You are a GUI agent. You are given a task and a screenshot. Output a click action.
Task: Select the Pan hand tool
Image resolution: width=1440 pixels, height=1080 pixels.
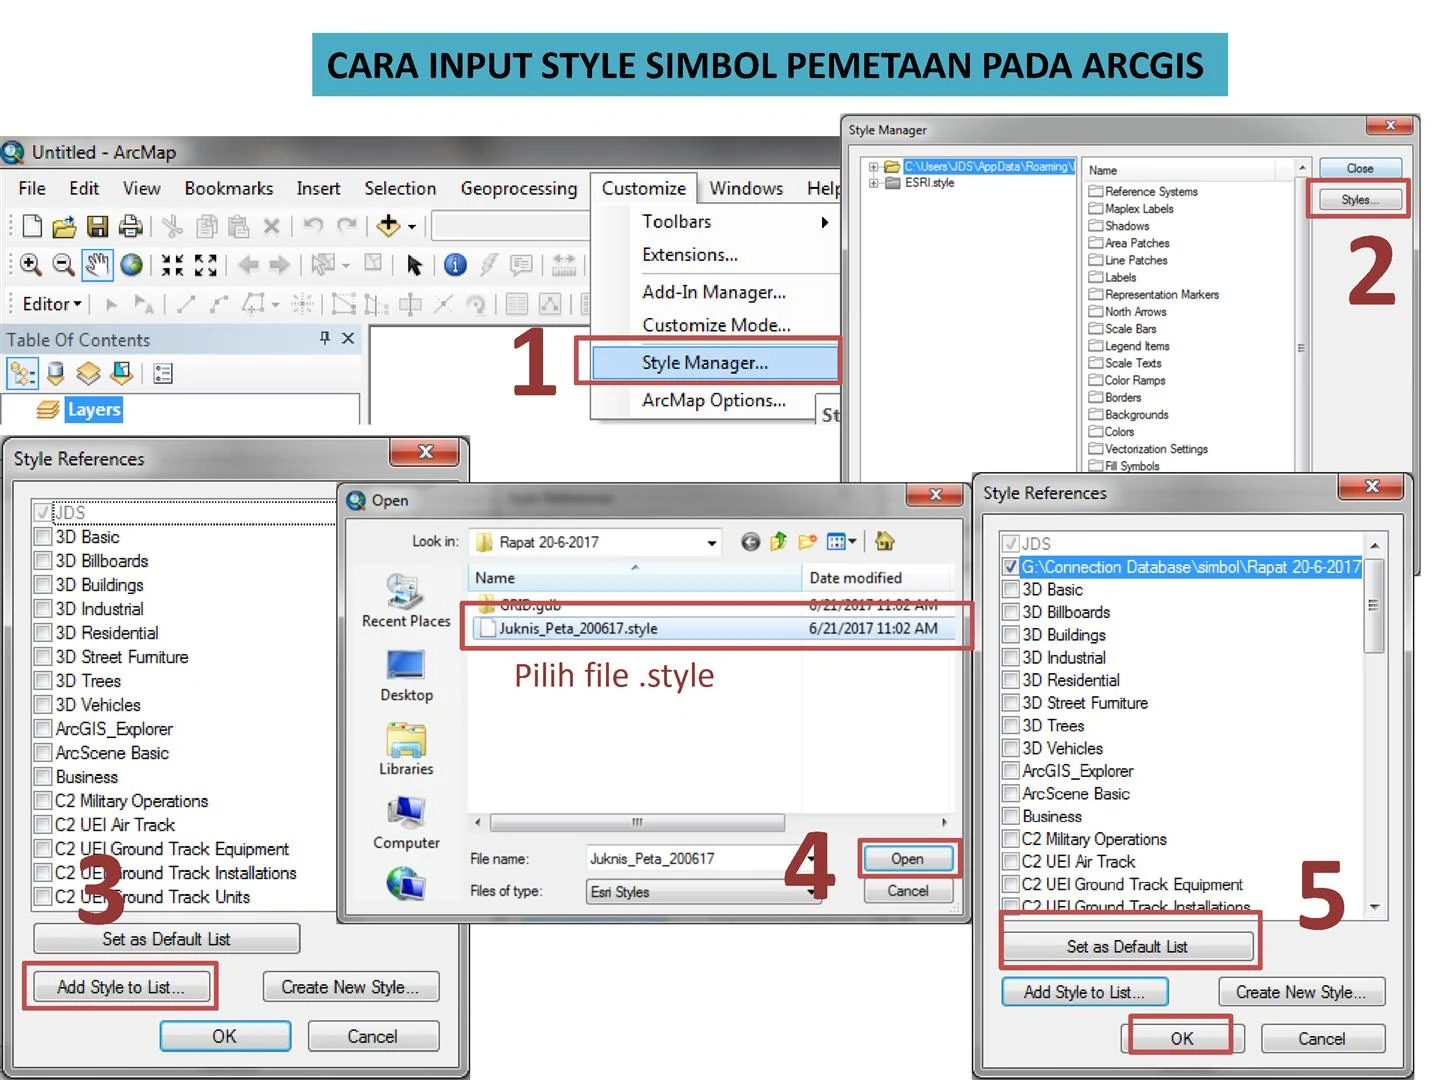(x=97, y=265)
